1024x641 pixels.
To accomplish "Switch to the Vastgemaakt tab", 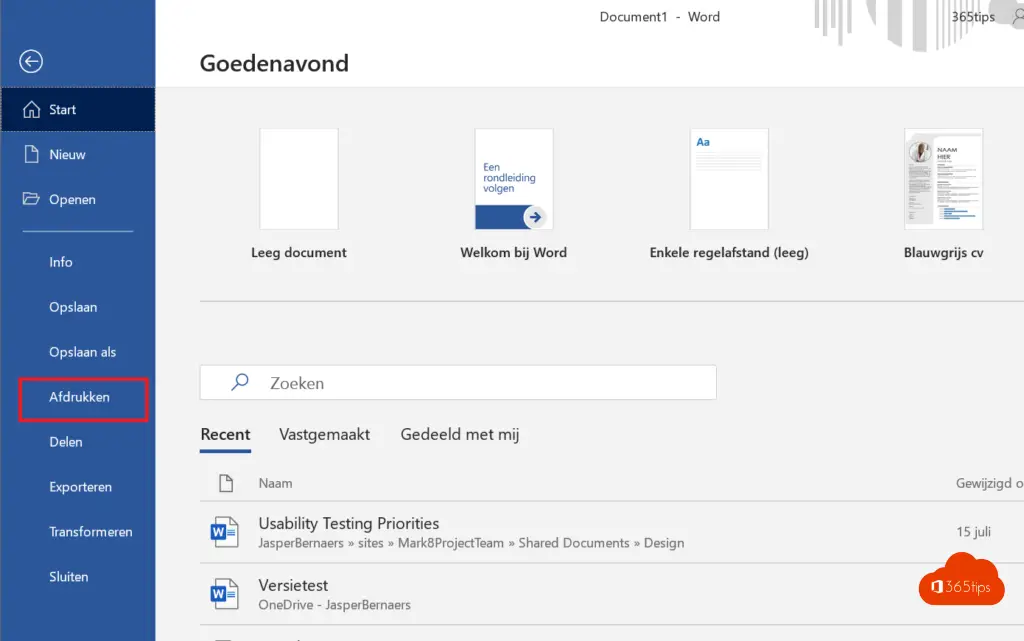I will click(324, 434).
